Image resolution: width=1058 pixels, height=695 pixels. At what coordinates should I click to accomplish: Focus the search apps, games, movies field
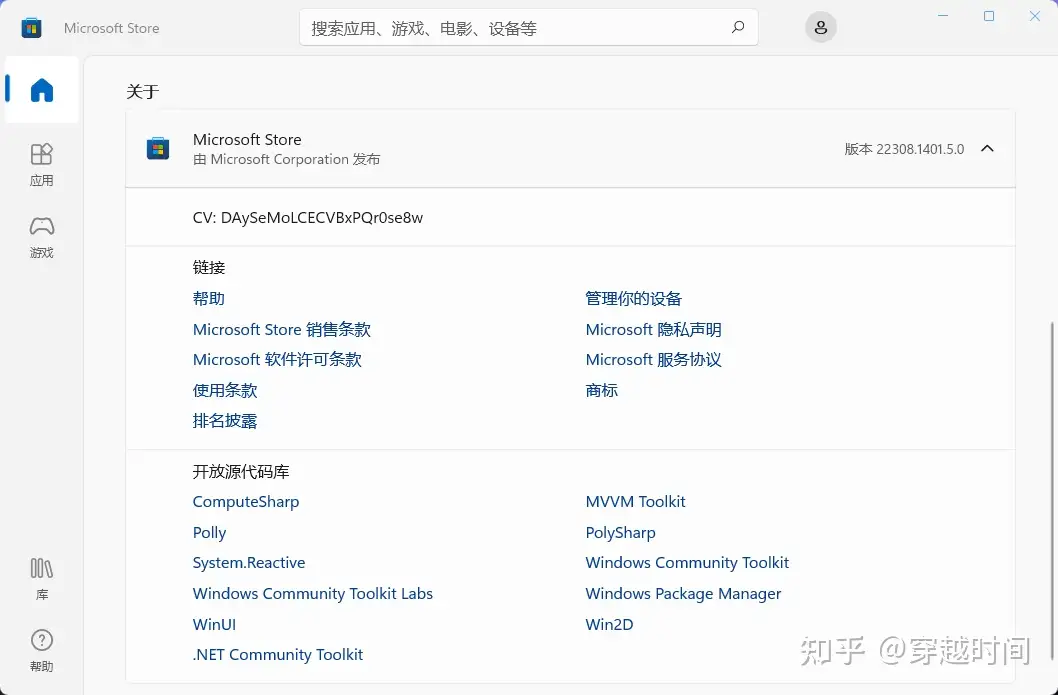tap(528, 28)
